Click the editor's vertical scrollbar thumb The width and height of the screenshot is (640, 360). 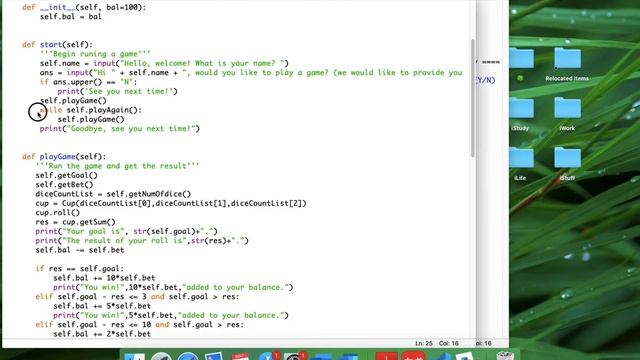[473, 98]
